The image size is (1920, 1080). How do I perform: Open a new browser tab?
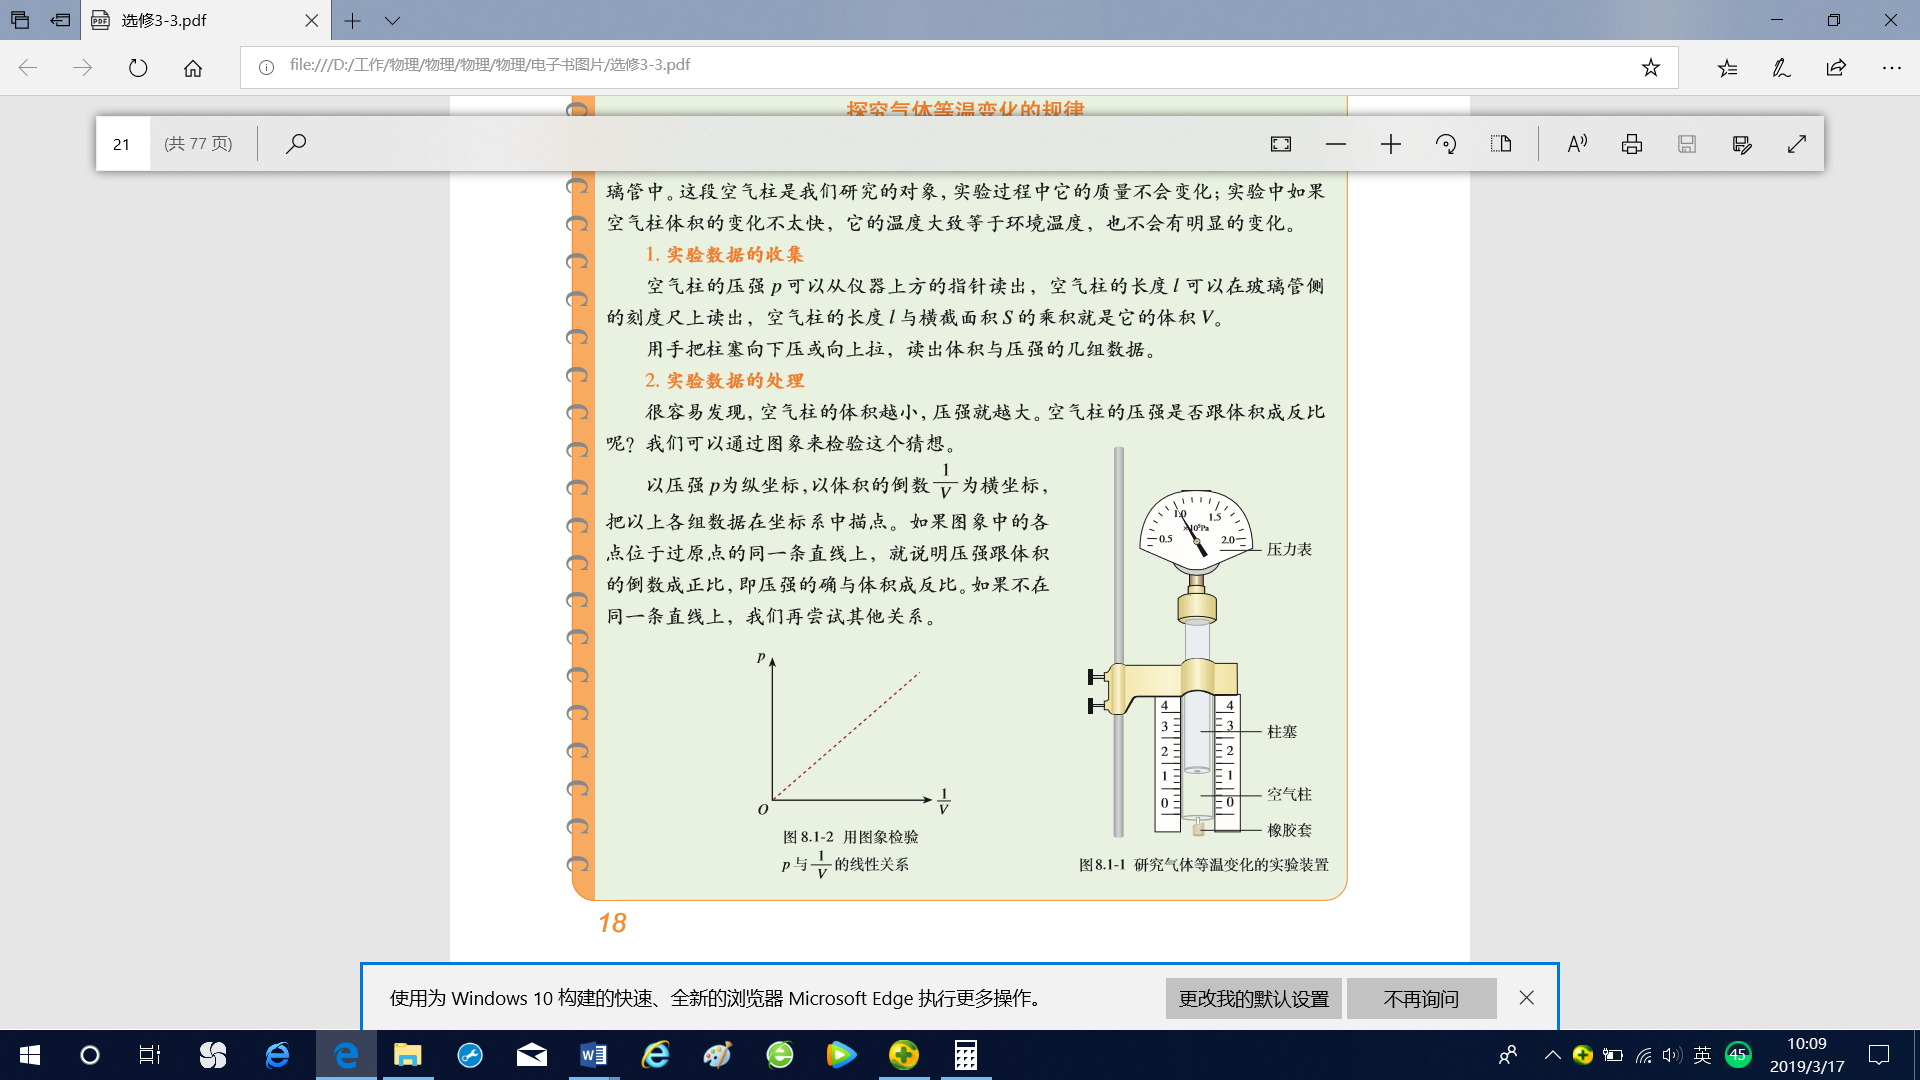(352, 20)
